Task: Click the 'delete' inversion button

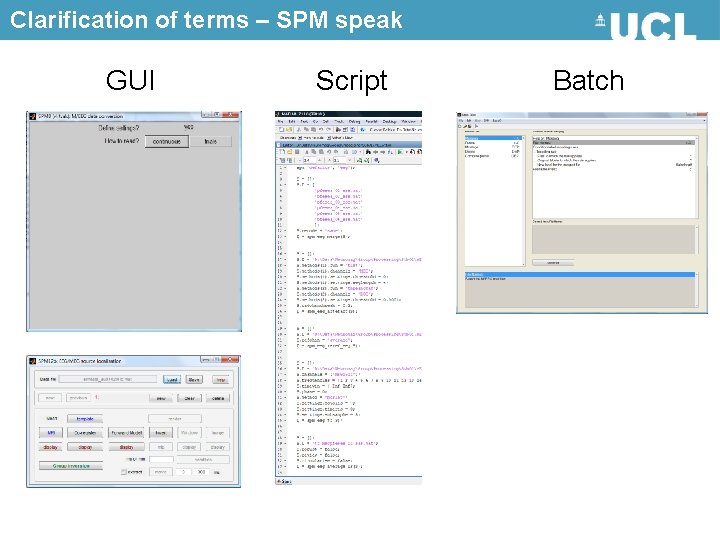Action: (218, 398)
